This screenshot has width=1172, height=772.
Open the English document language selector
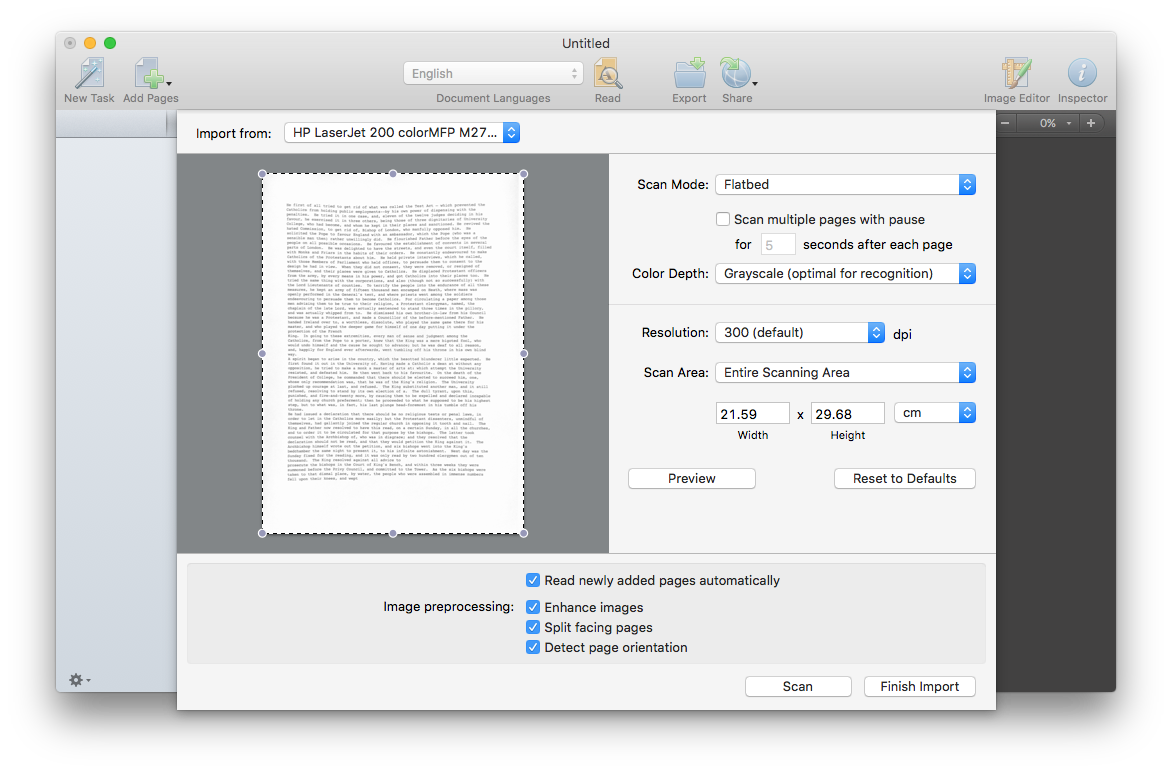[x=492, y=73]
